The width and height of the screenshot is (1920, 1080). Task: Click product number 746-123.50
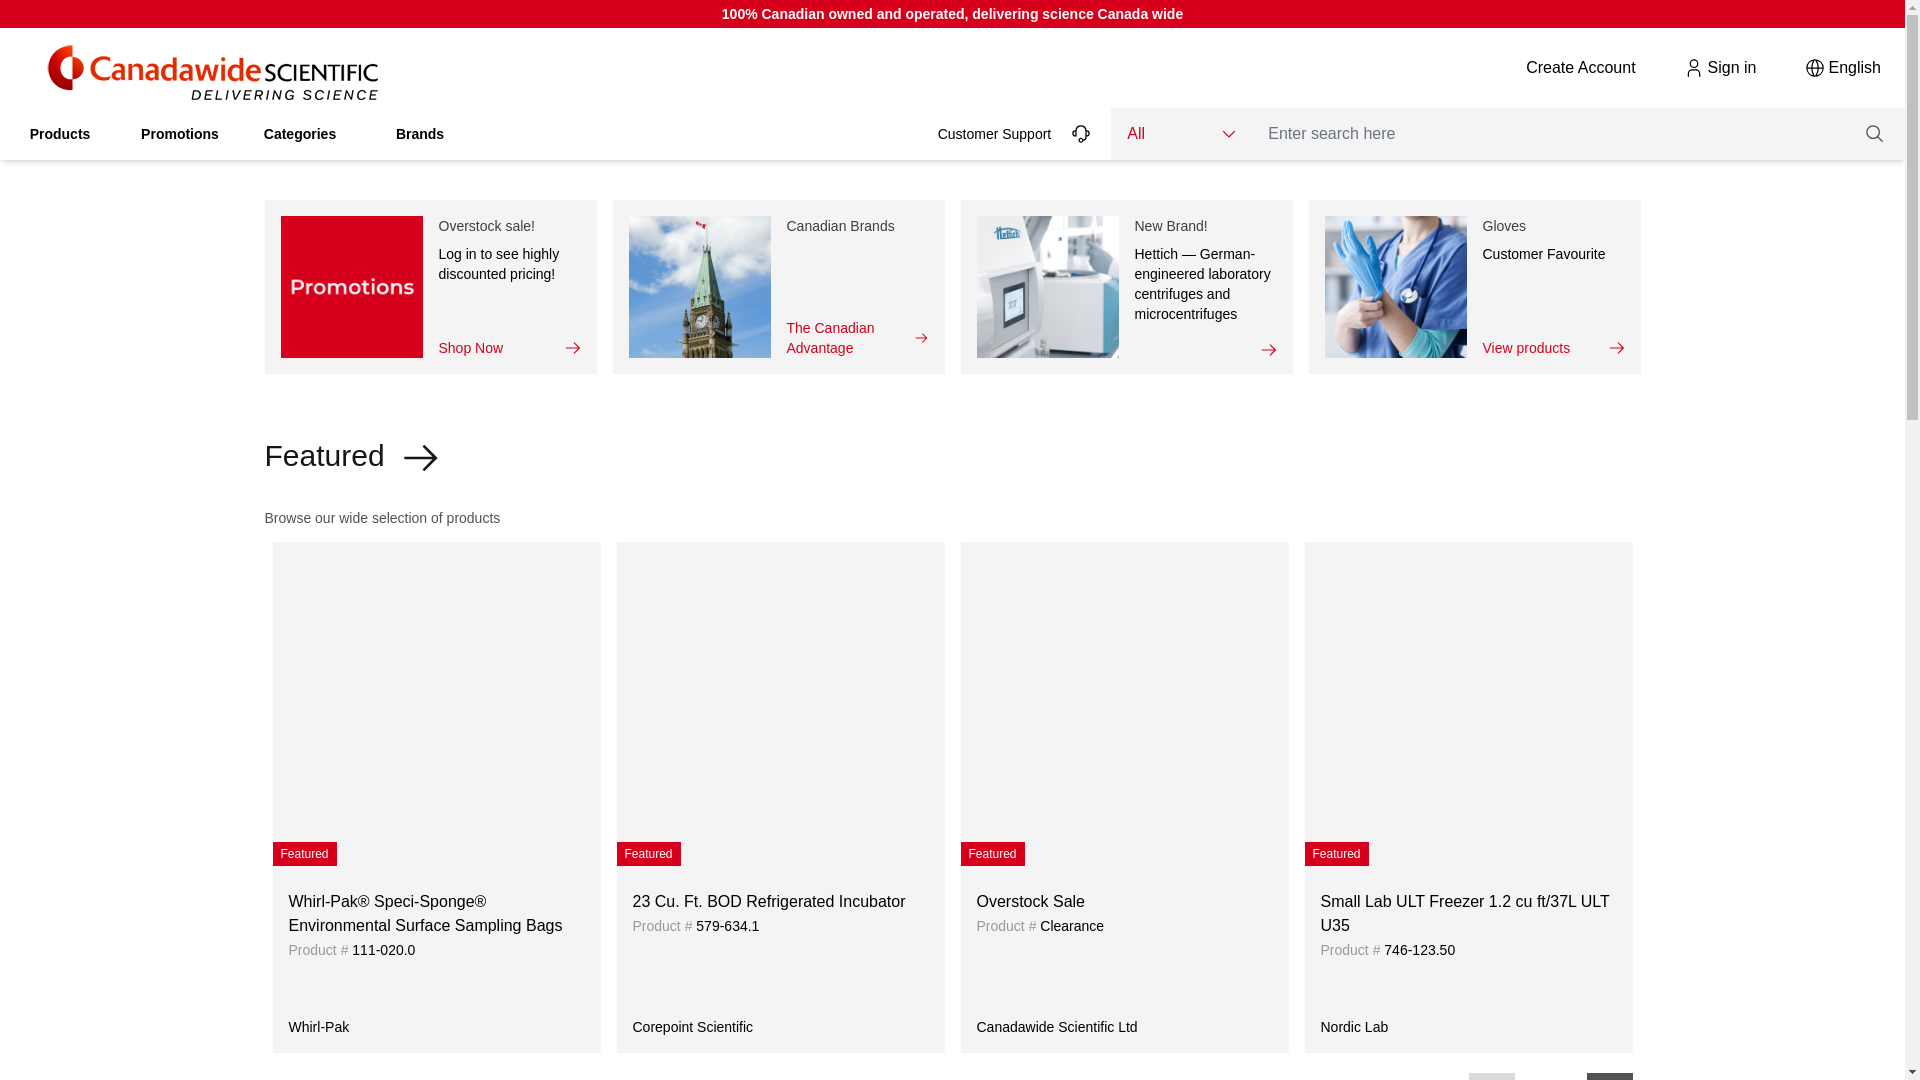[1419, 950]
